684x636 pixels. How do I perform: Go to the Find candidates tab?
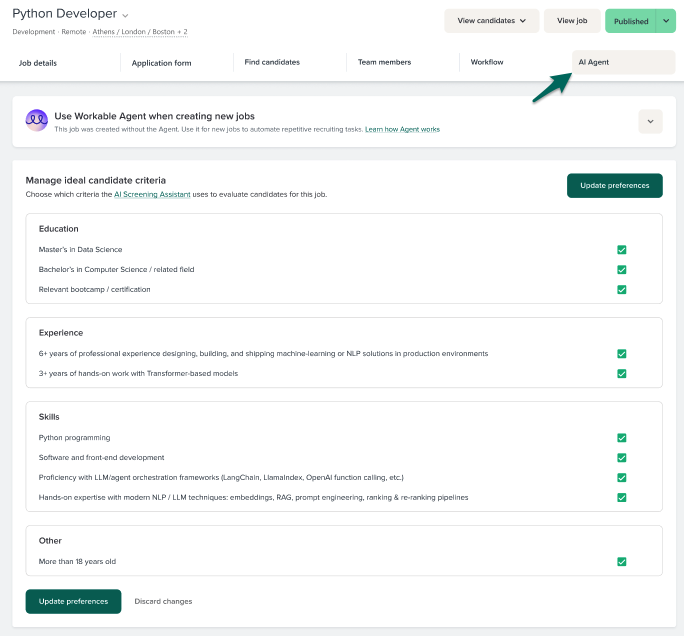[272, 63]
